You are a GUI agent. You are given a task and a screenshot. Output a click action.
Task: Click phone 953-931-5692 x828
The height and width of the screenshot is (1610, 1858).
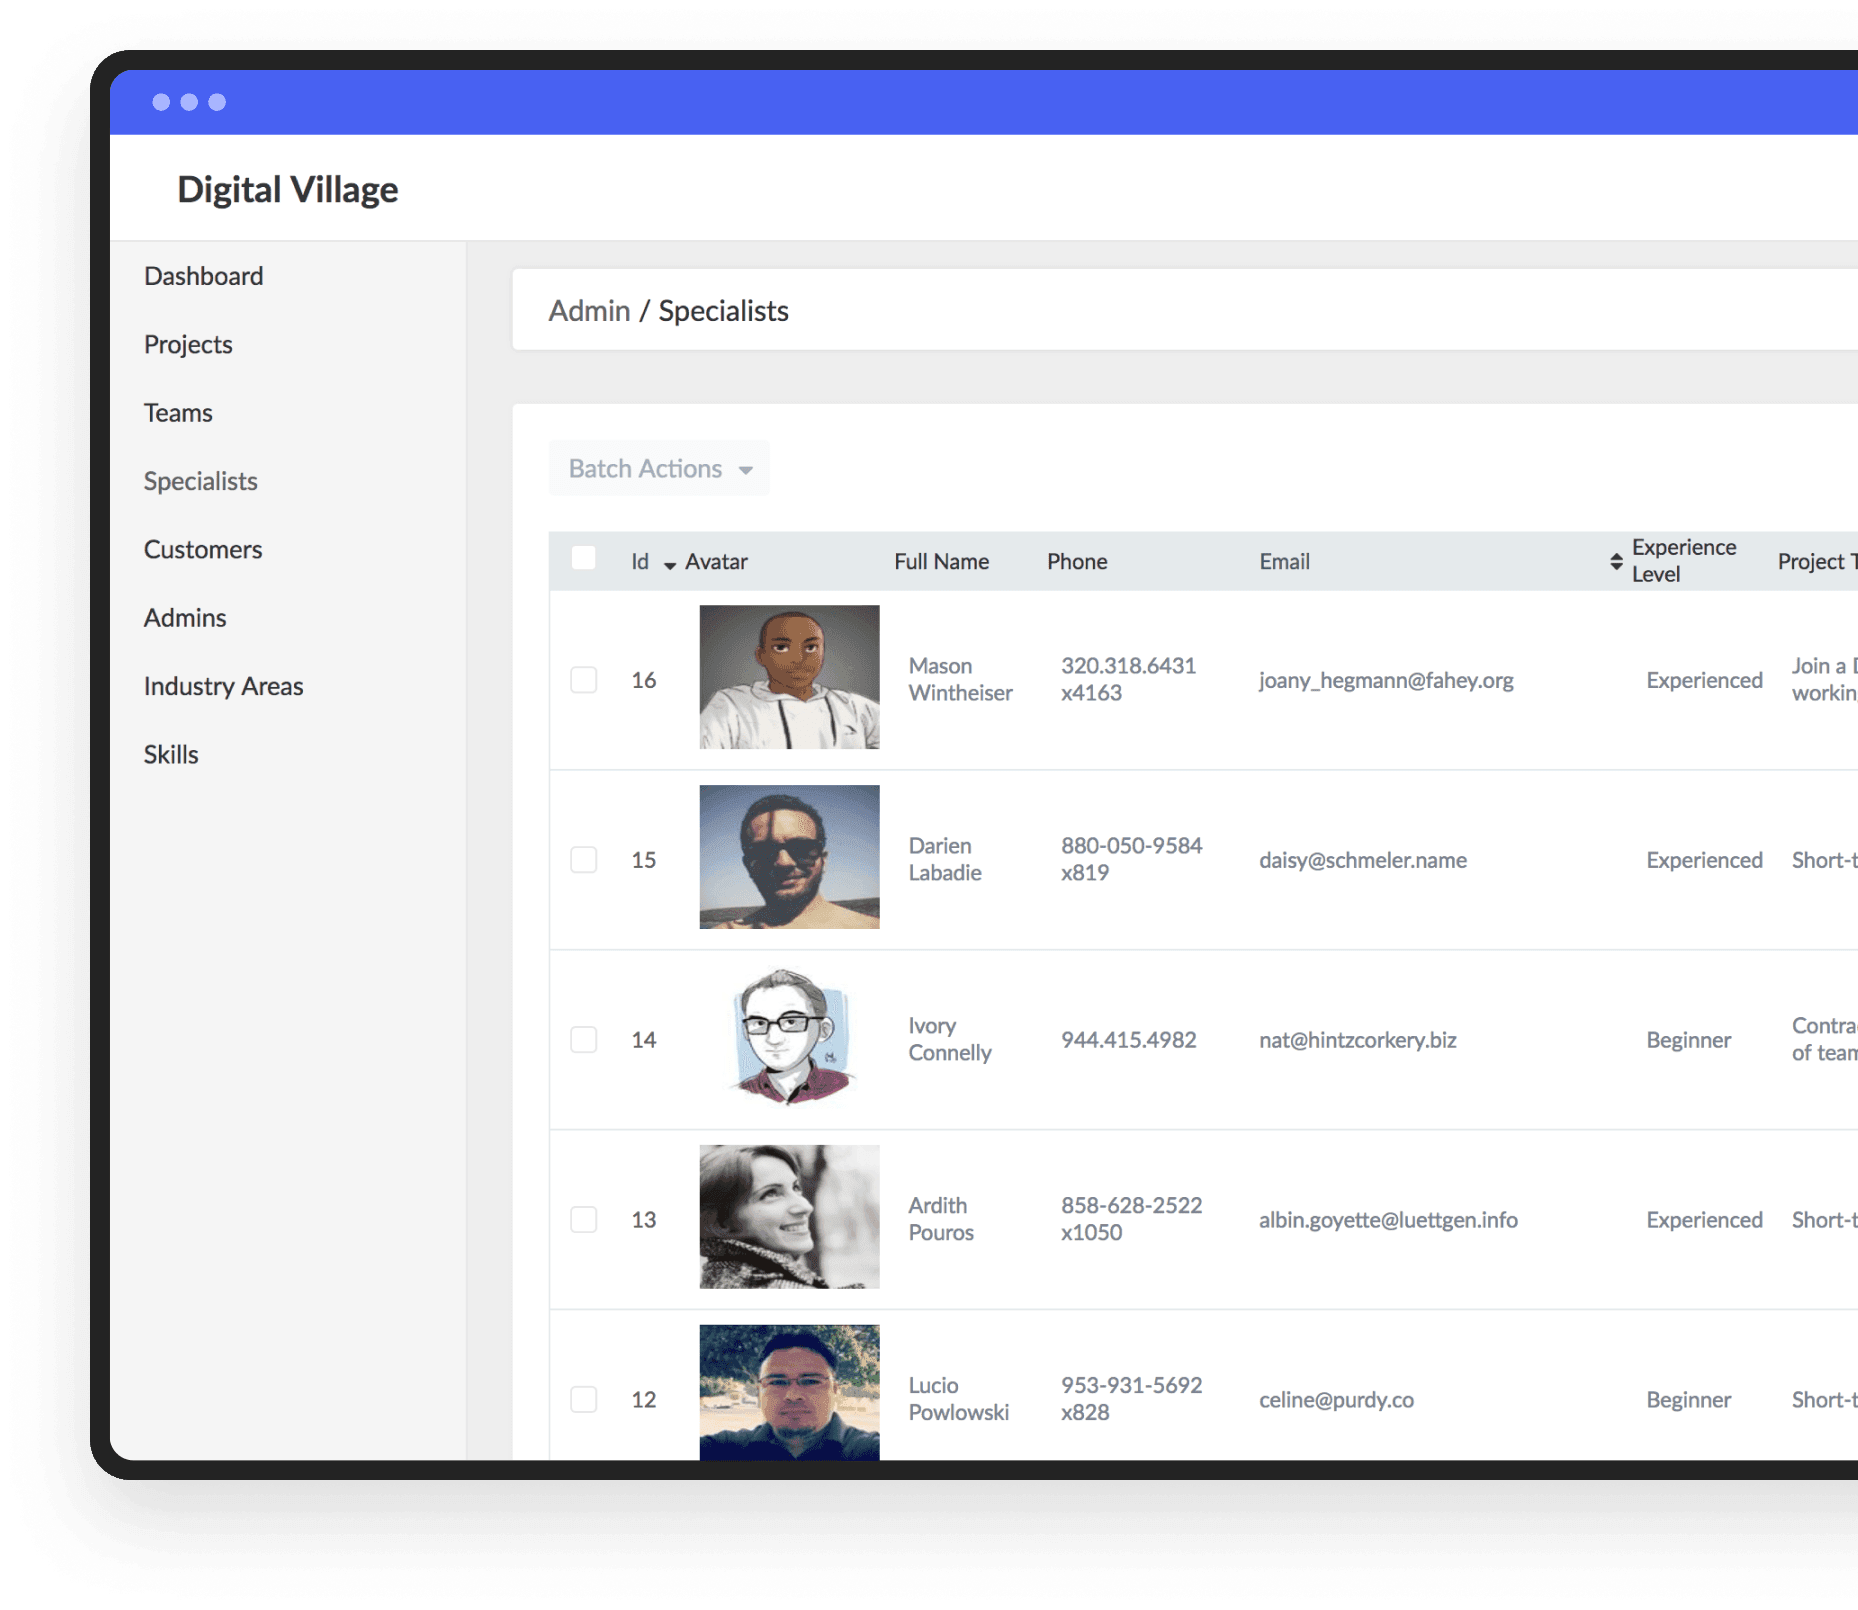pos(1131,1400)
